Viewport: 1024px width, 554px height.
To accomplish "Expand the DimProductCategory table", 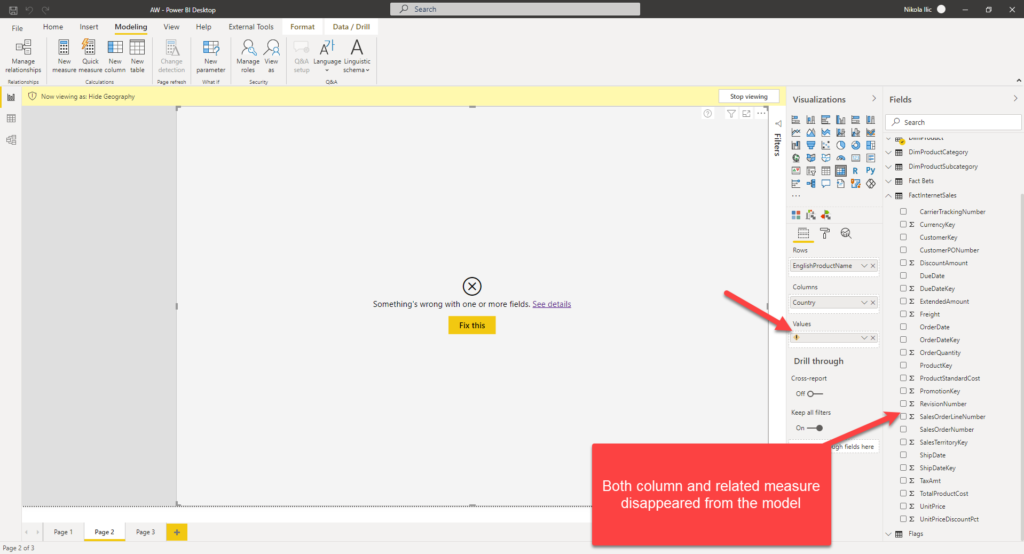I will (x=889, y=152).
